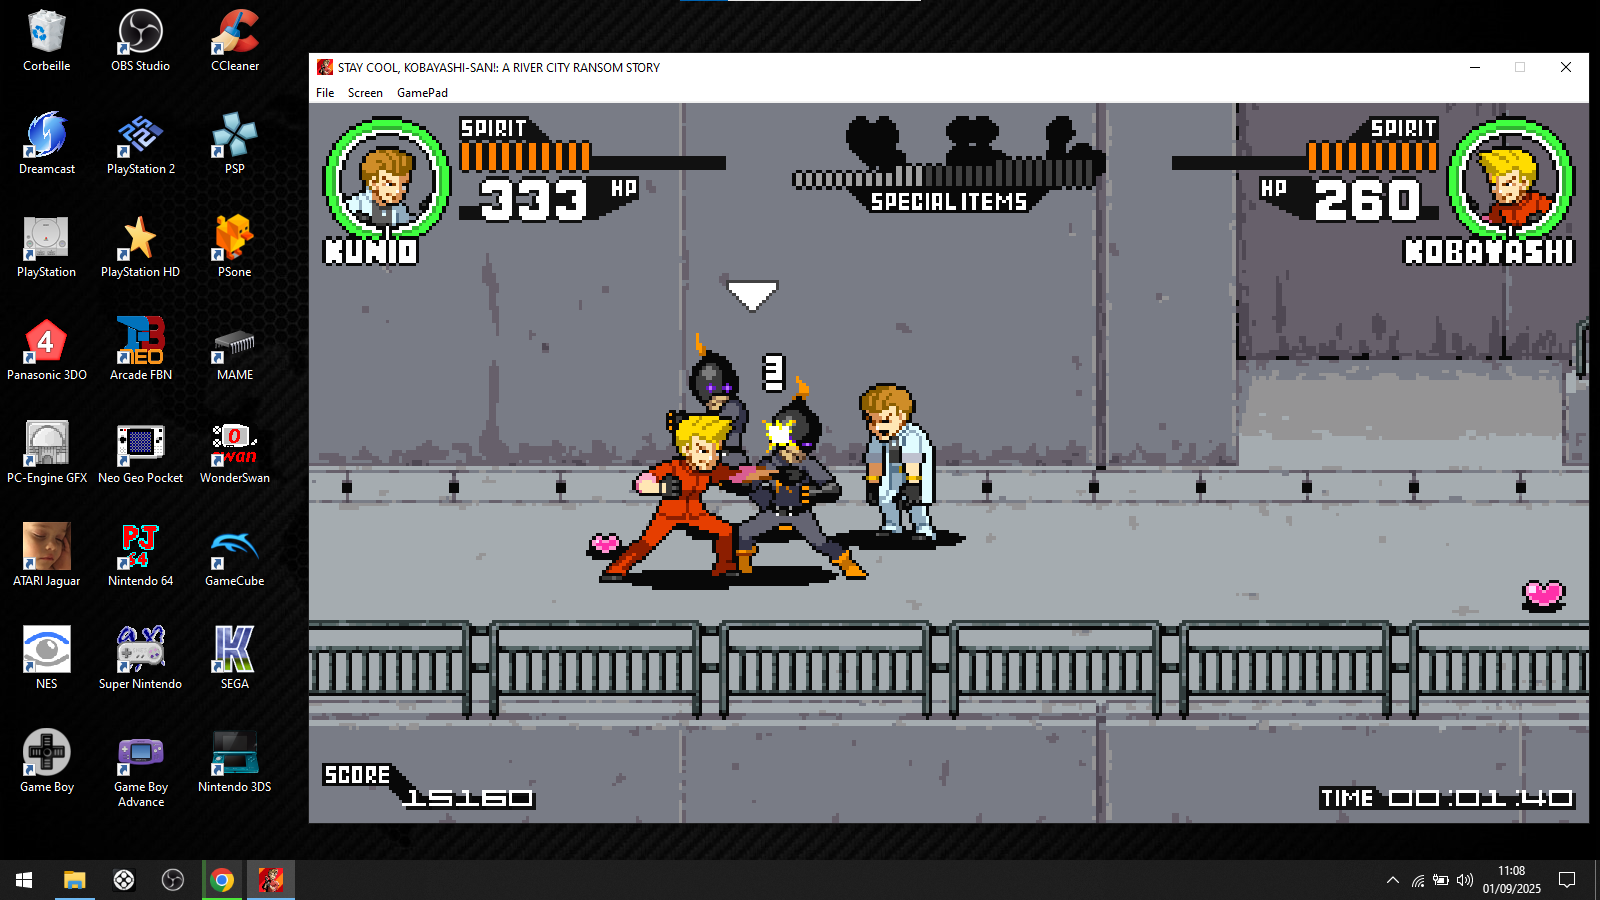
Task: Select the NES desktop shortcut
Action: [x=47, y=659]
